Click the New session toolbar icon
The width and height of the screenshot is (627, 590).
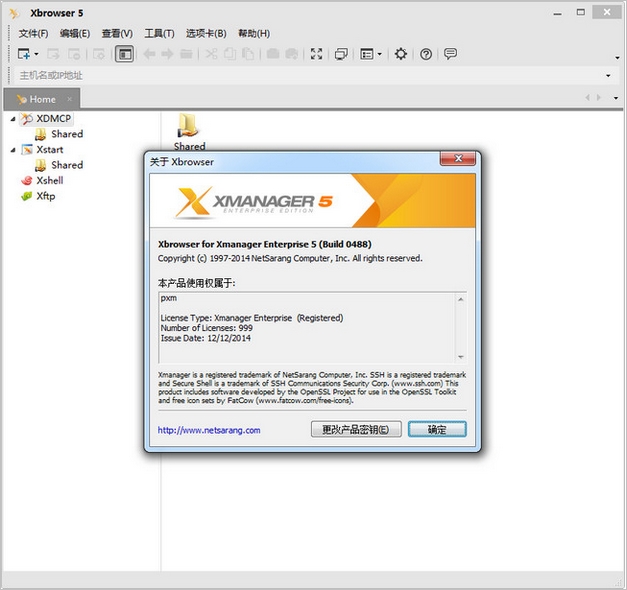point(24,54)
